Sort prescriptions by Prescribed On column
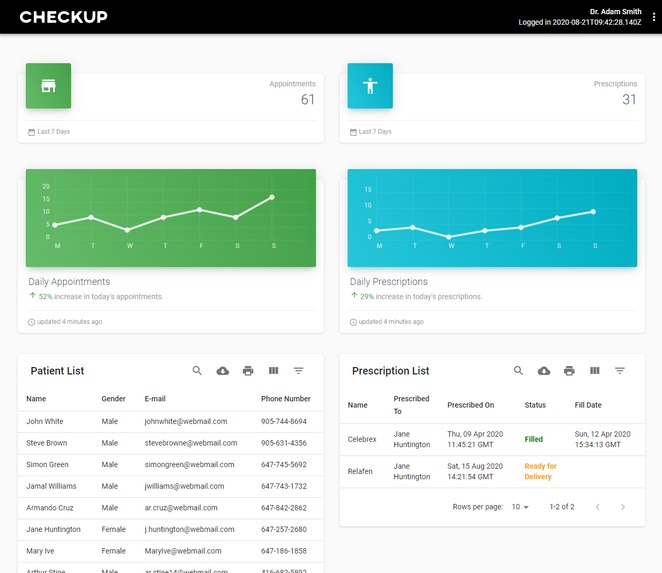 pyautogui.click(x=471, y=405)
